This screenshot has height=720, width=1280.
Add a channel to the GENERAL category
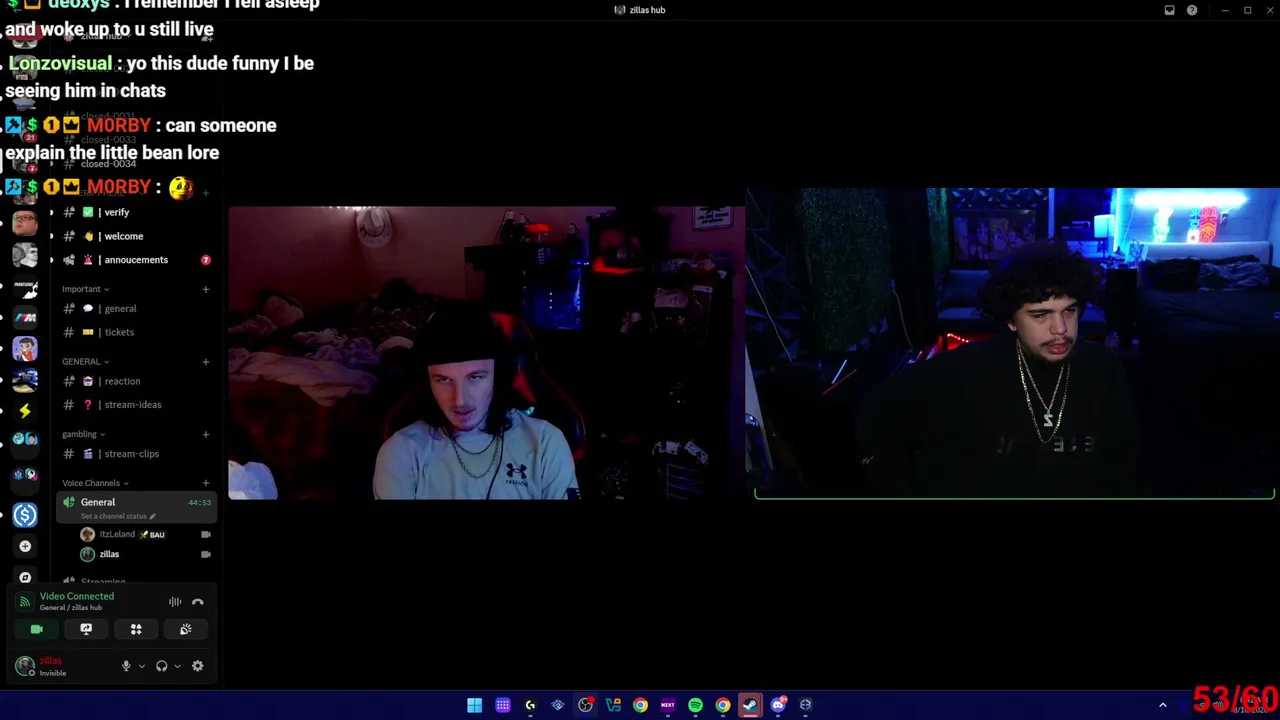206,361
